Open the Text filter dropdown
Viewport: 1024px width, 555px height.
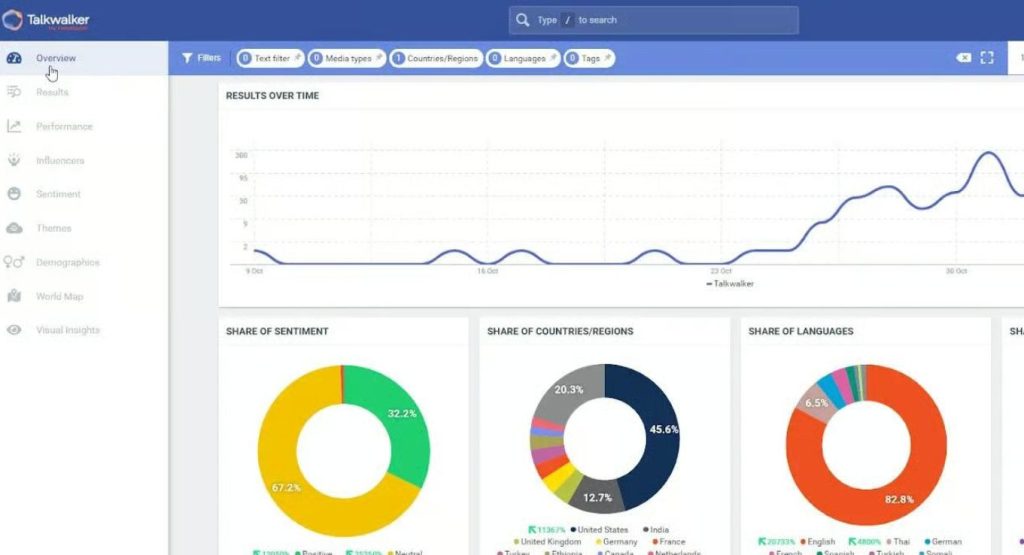coord(265,58)
